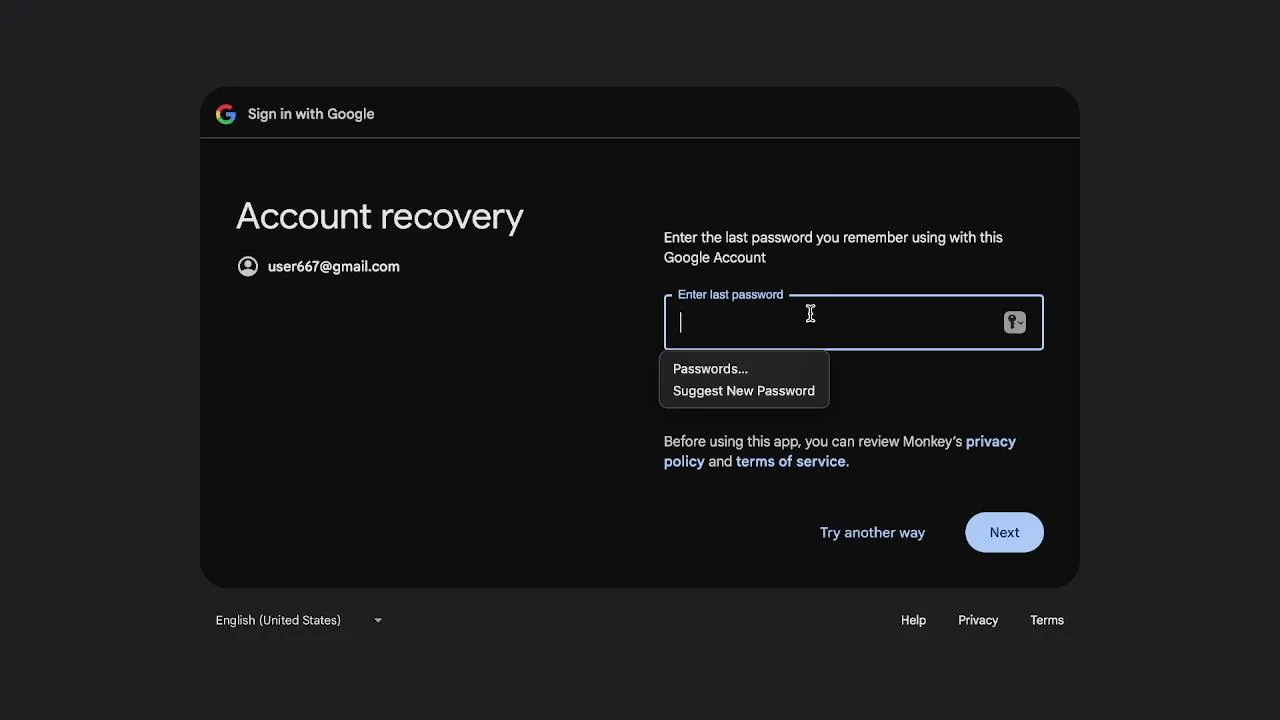This screenshot has height=720, width=1280.
Task: Click the user667@gmail.com account text
Action: (333, 266)
